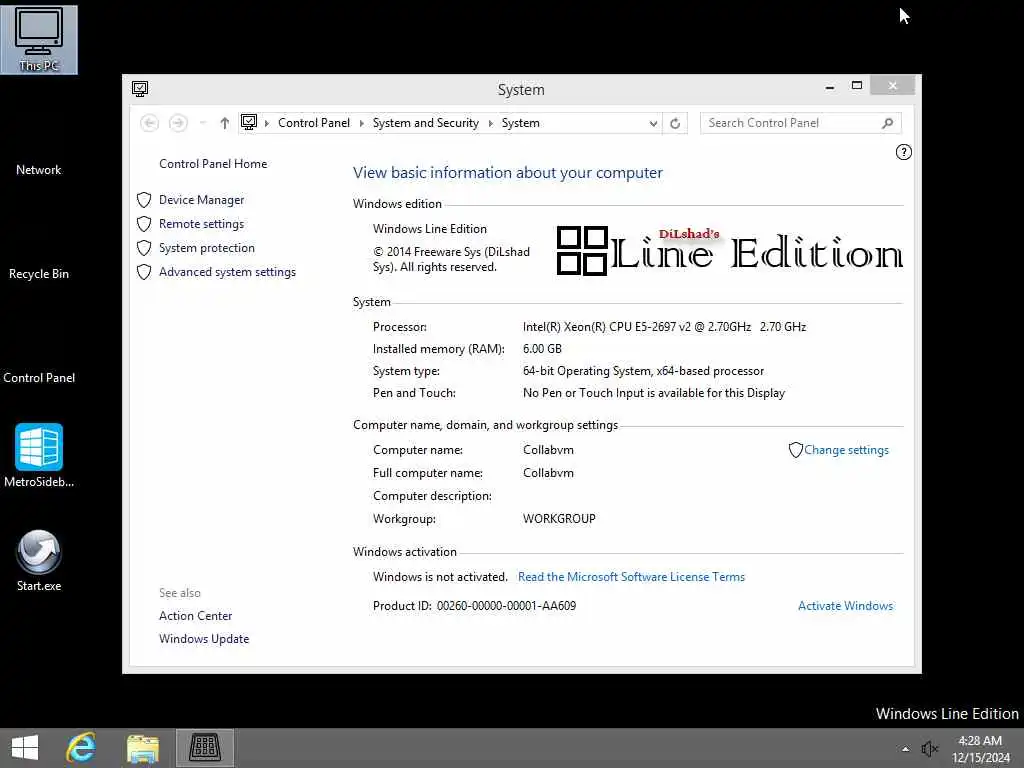
Task: Expand arrow after System and Security breadcrumb
Action: point(490,123)
